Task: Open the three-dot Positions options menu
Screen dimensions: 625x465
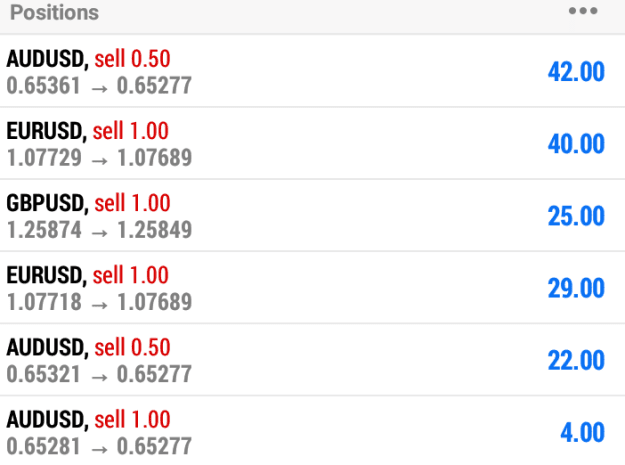Action: [583, 11]
